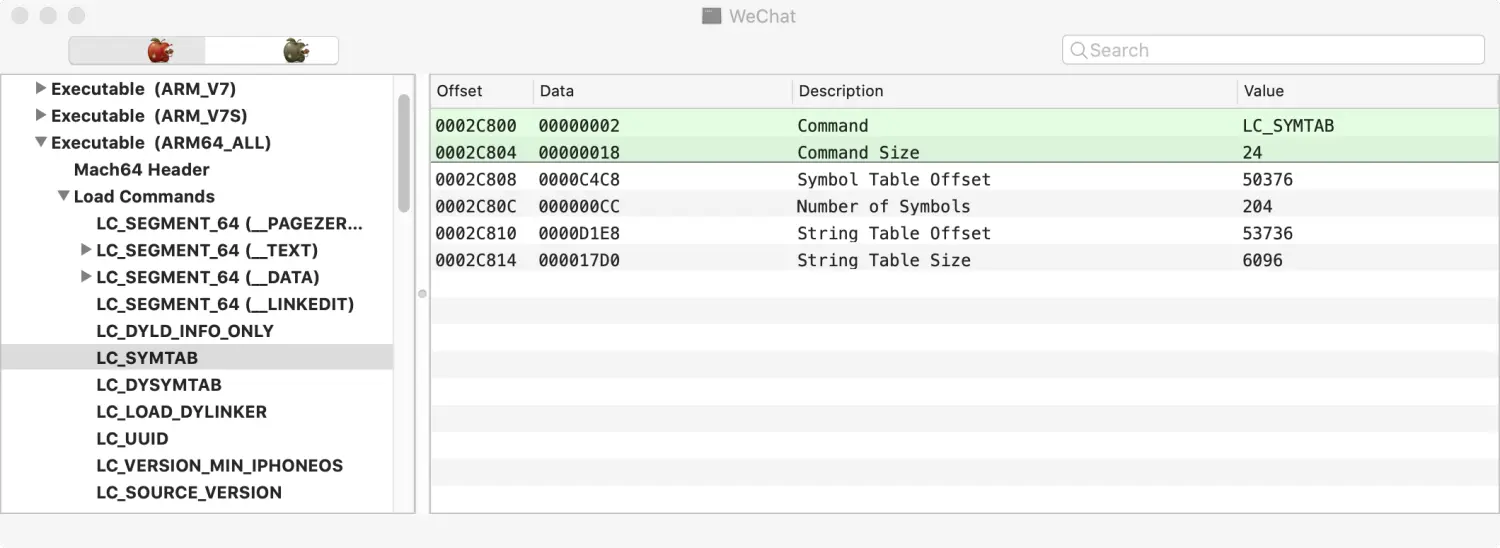
Task: Sort by the Offset column header
Action: point(460,91)
